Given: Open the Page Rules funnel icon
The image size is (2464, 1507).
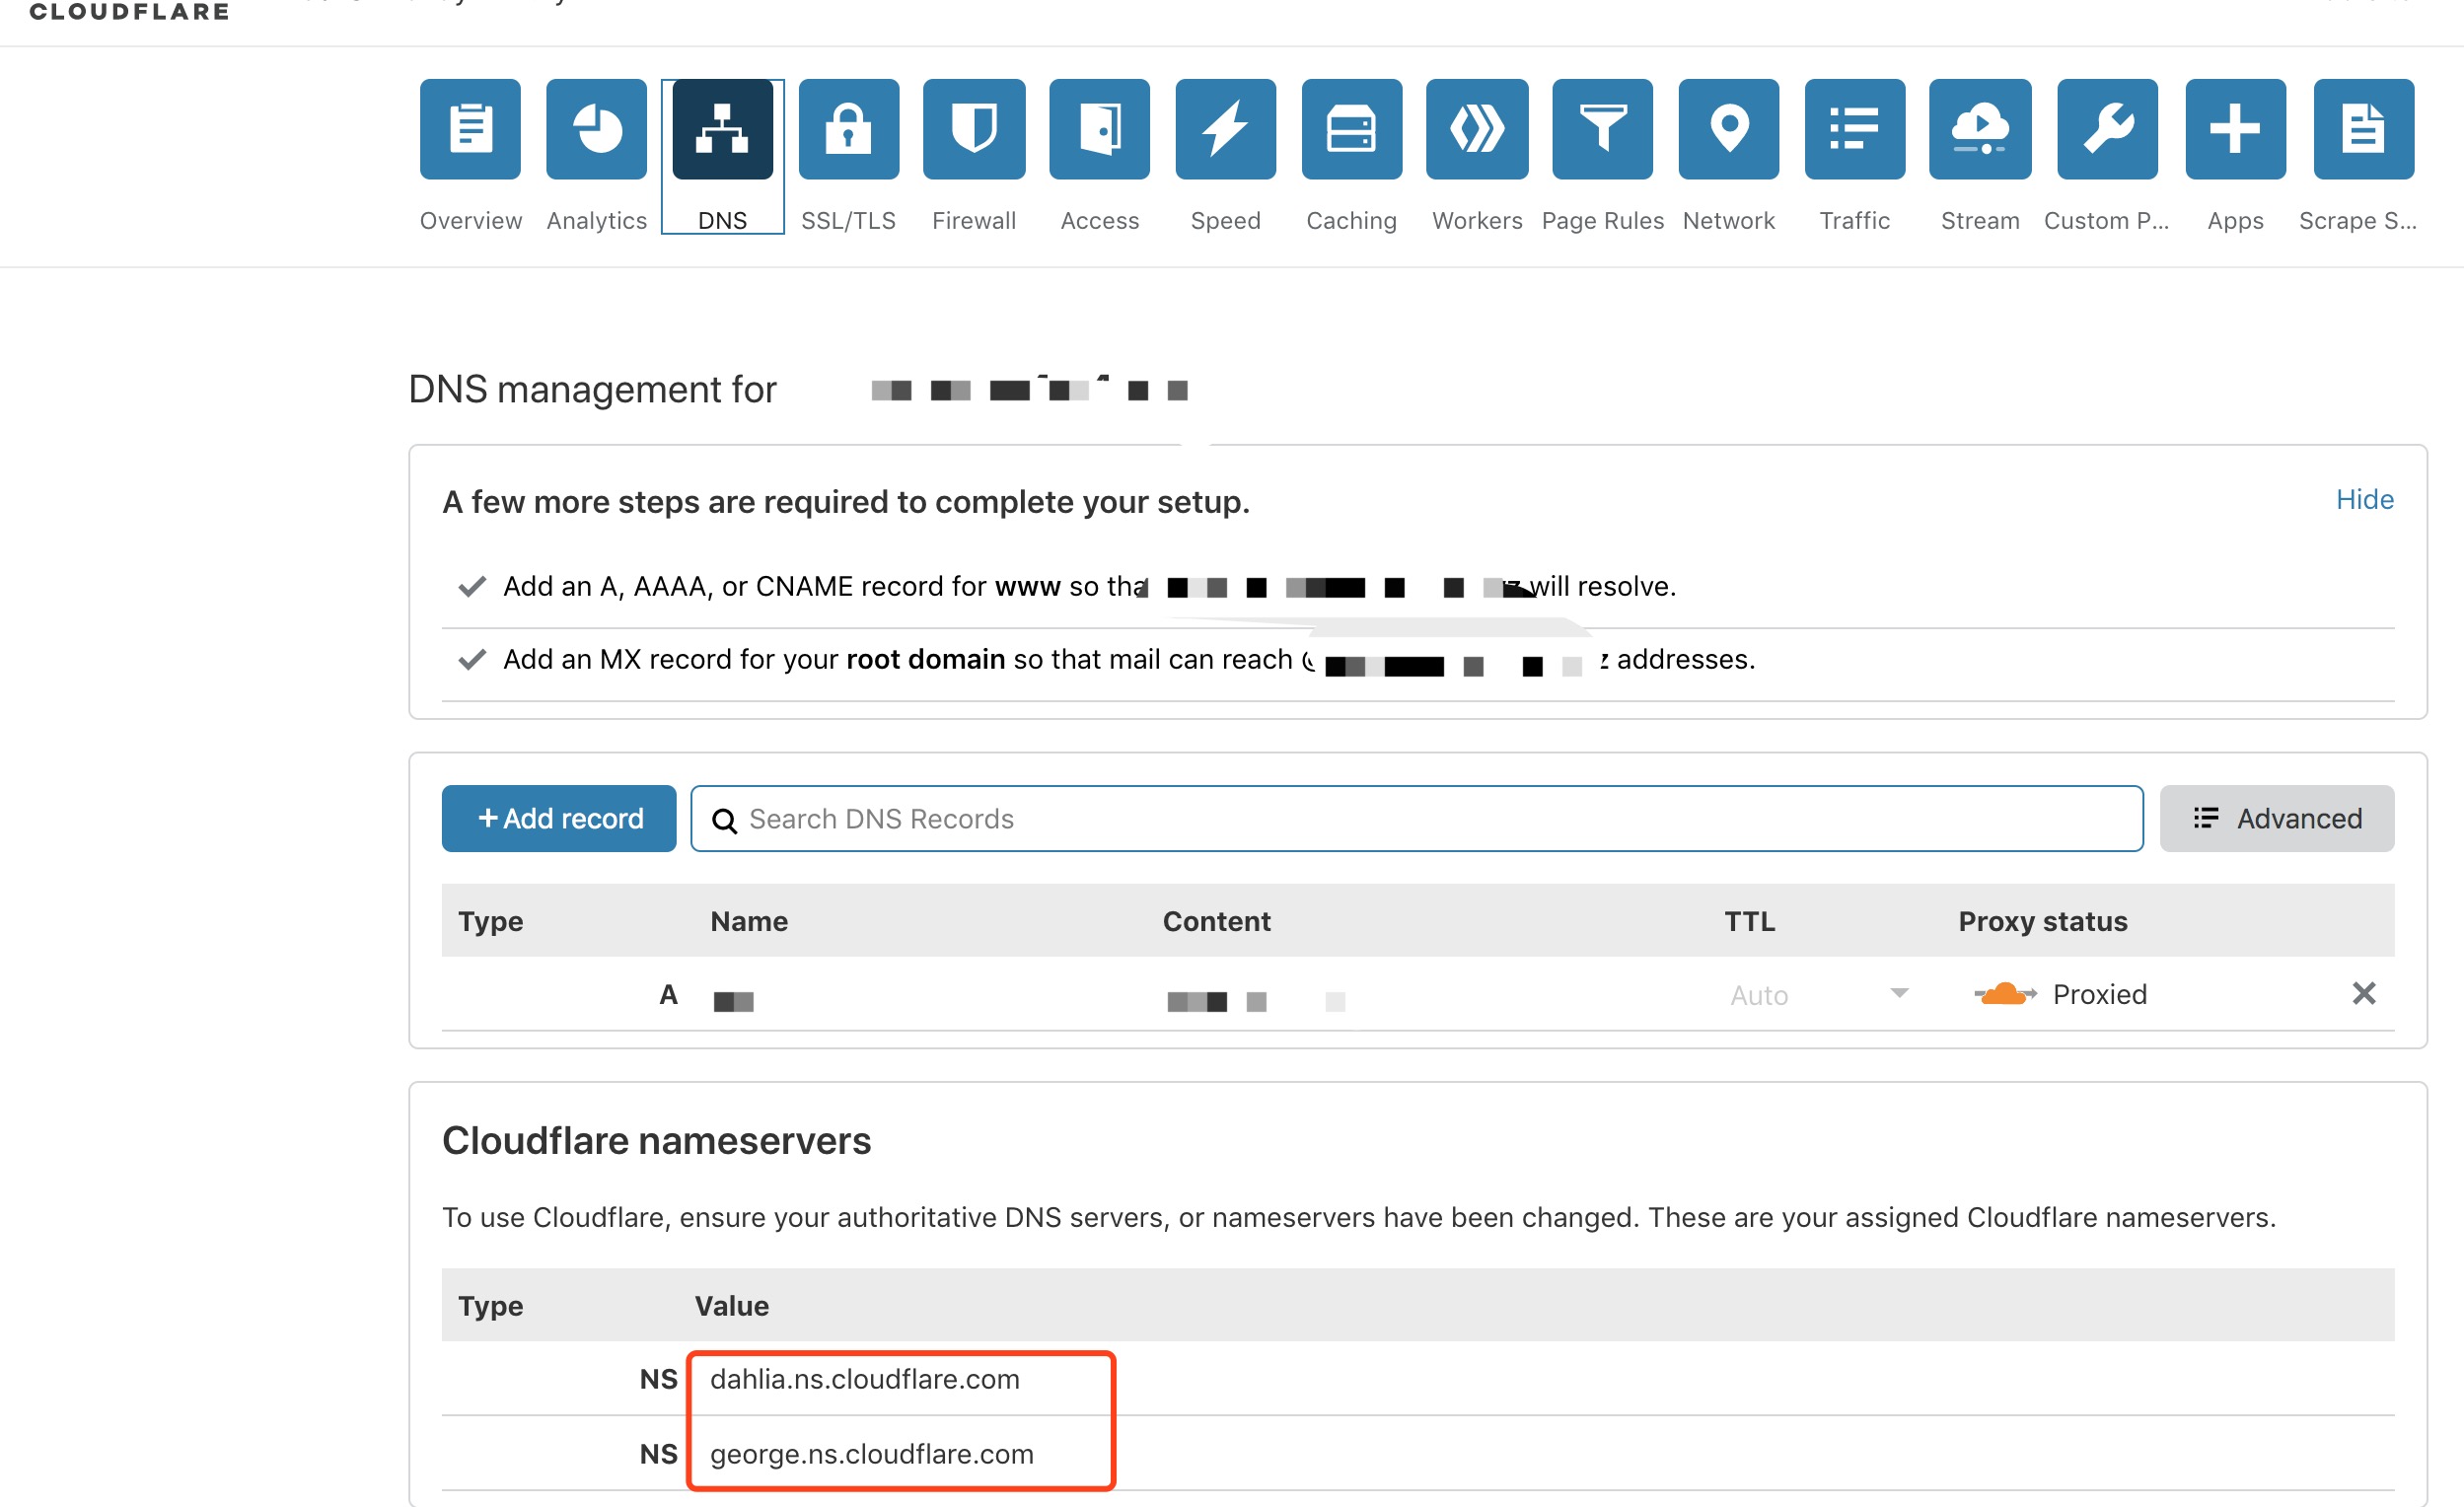Looking at the screenshot, I should [1602, 129].
